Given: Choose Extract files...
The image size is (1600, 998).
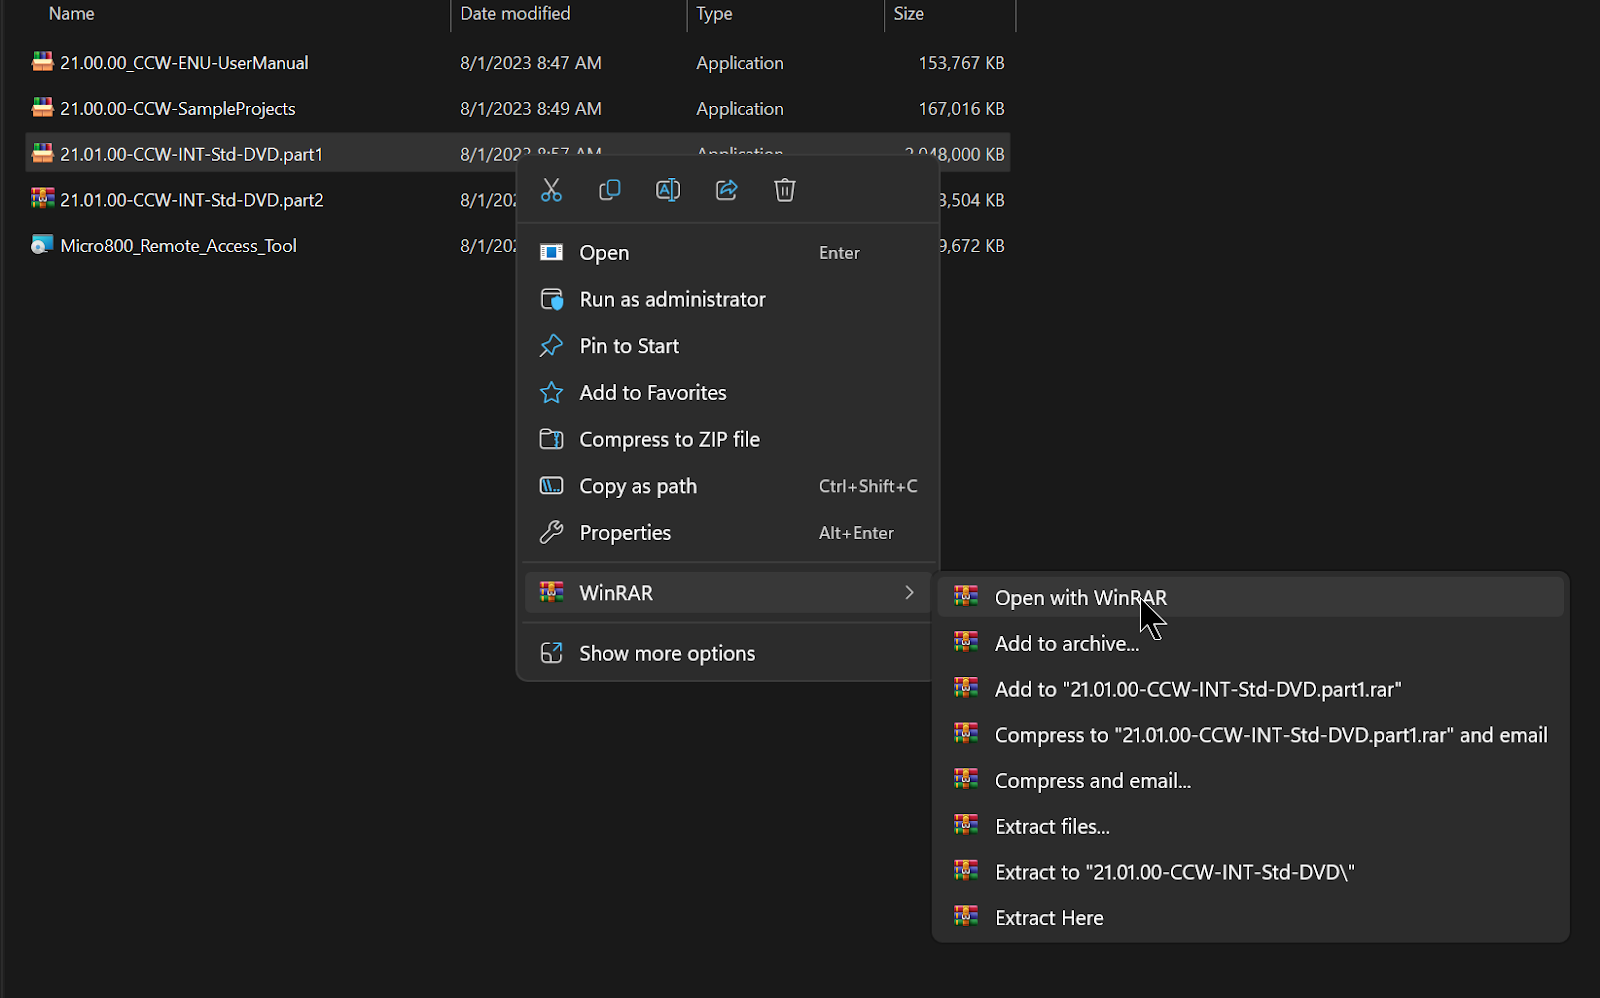Looking at the screenshot, I should [1250, 826].
